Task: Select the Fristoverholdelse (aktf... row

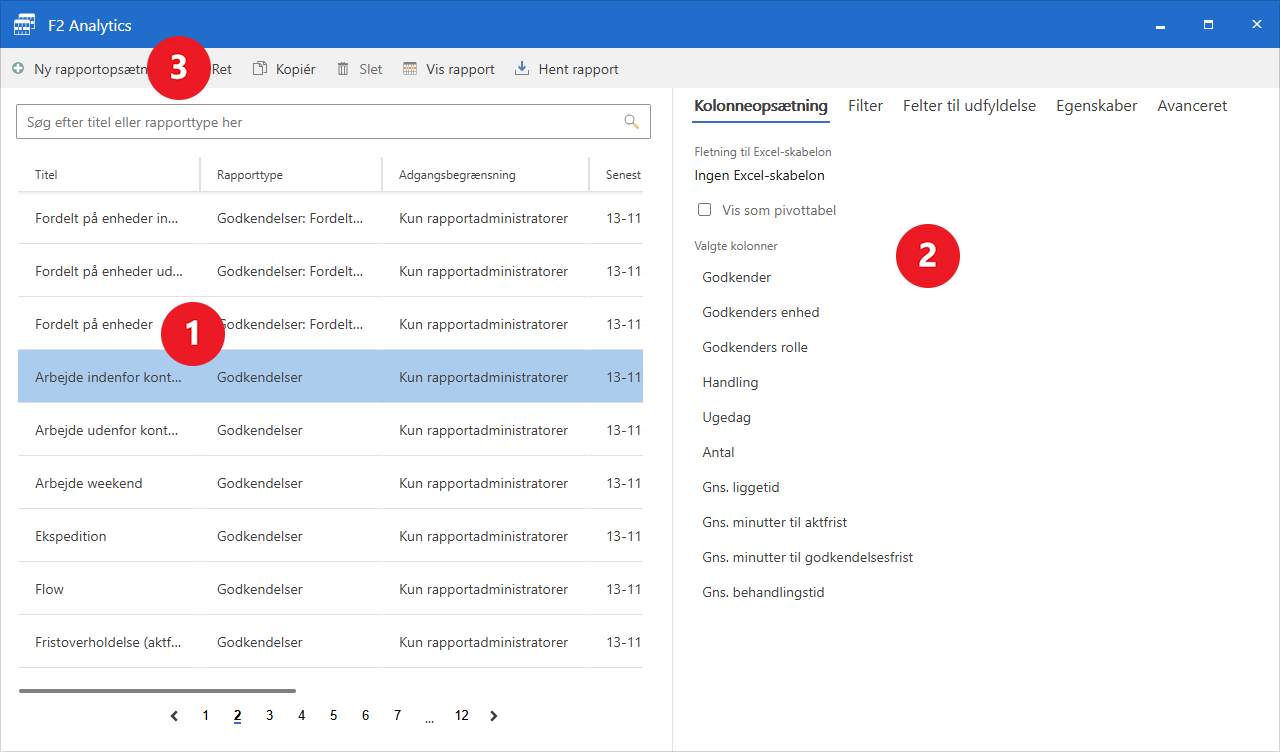Action: (330, 642)
